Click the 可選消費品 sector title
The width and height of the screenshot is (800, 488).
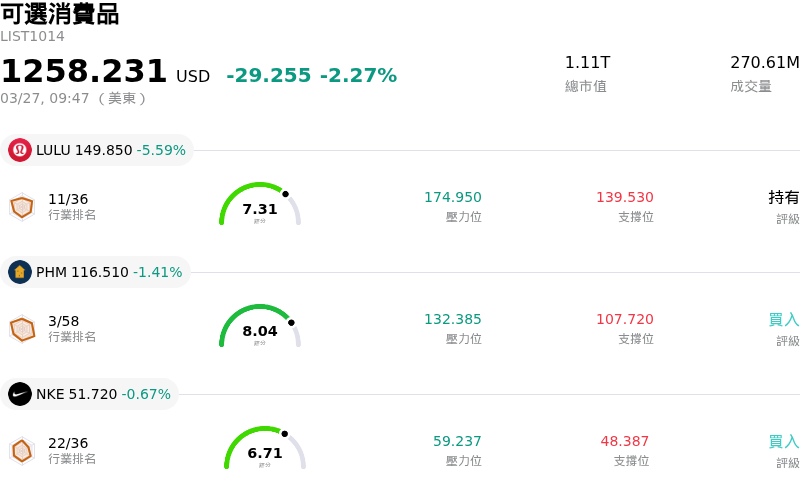click(60, 14)
